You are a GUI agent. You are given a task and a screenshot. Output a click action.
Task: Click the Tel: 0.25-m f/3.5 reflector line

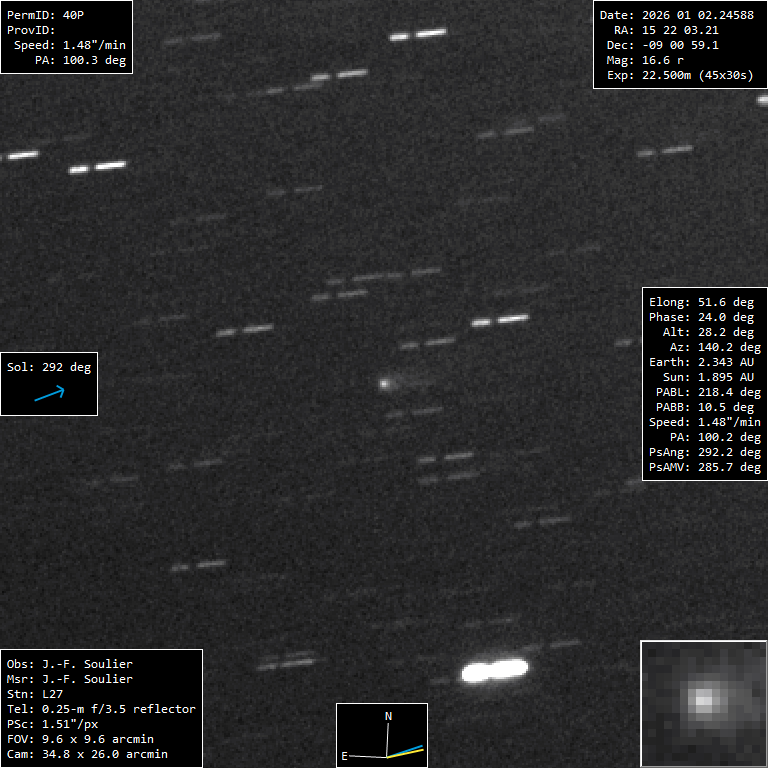[x=101, y=709]
